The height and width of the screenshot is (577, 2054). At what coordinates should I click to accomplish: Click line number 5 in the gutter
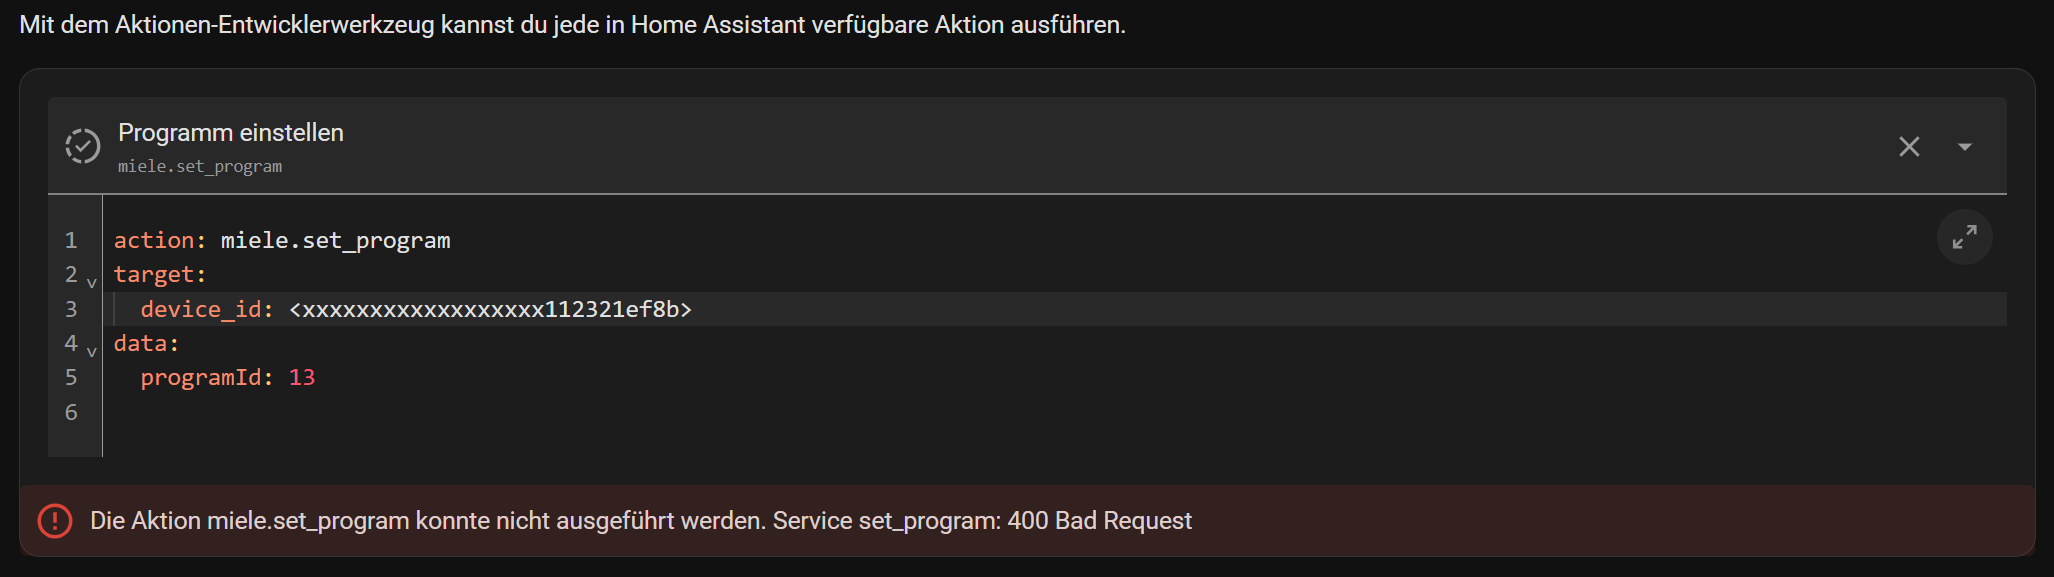pyautogui.click(x=71, y=378)
